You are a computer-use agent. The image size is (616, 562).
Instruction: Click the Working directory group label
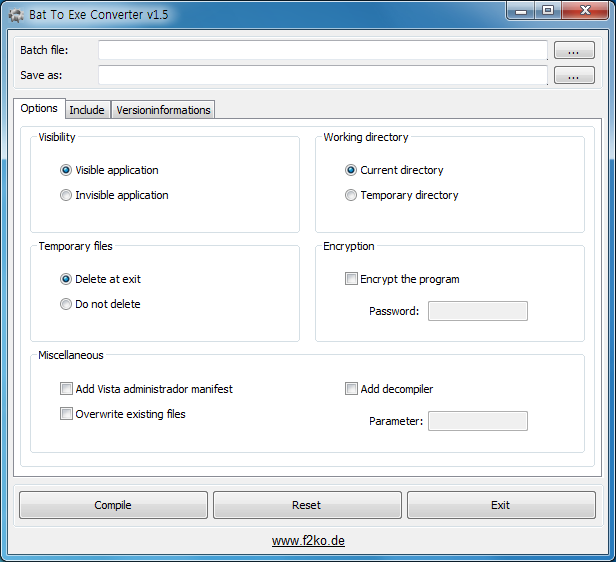[366, 137]
